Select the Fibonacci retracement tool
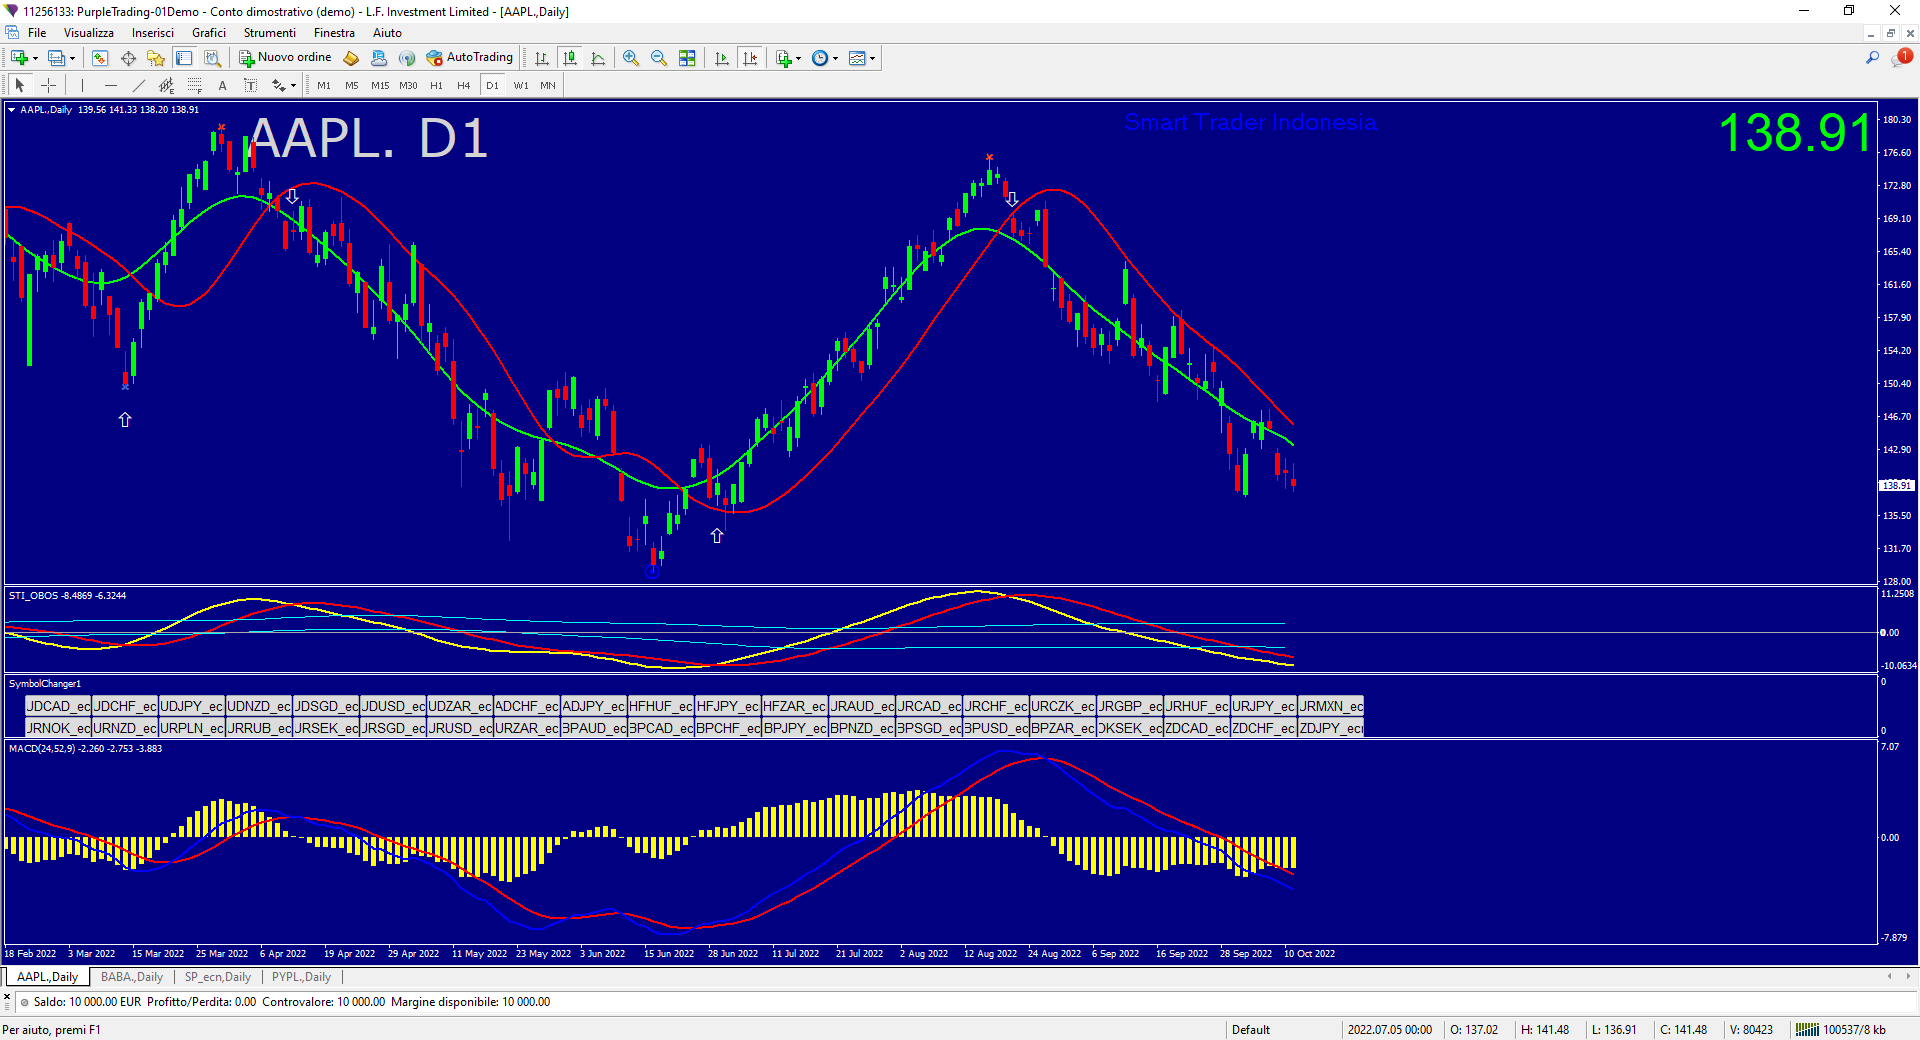This screenshot has height=1040, width=1920. click(194, 86)
